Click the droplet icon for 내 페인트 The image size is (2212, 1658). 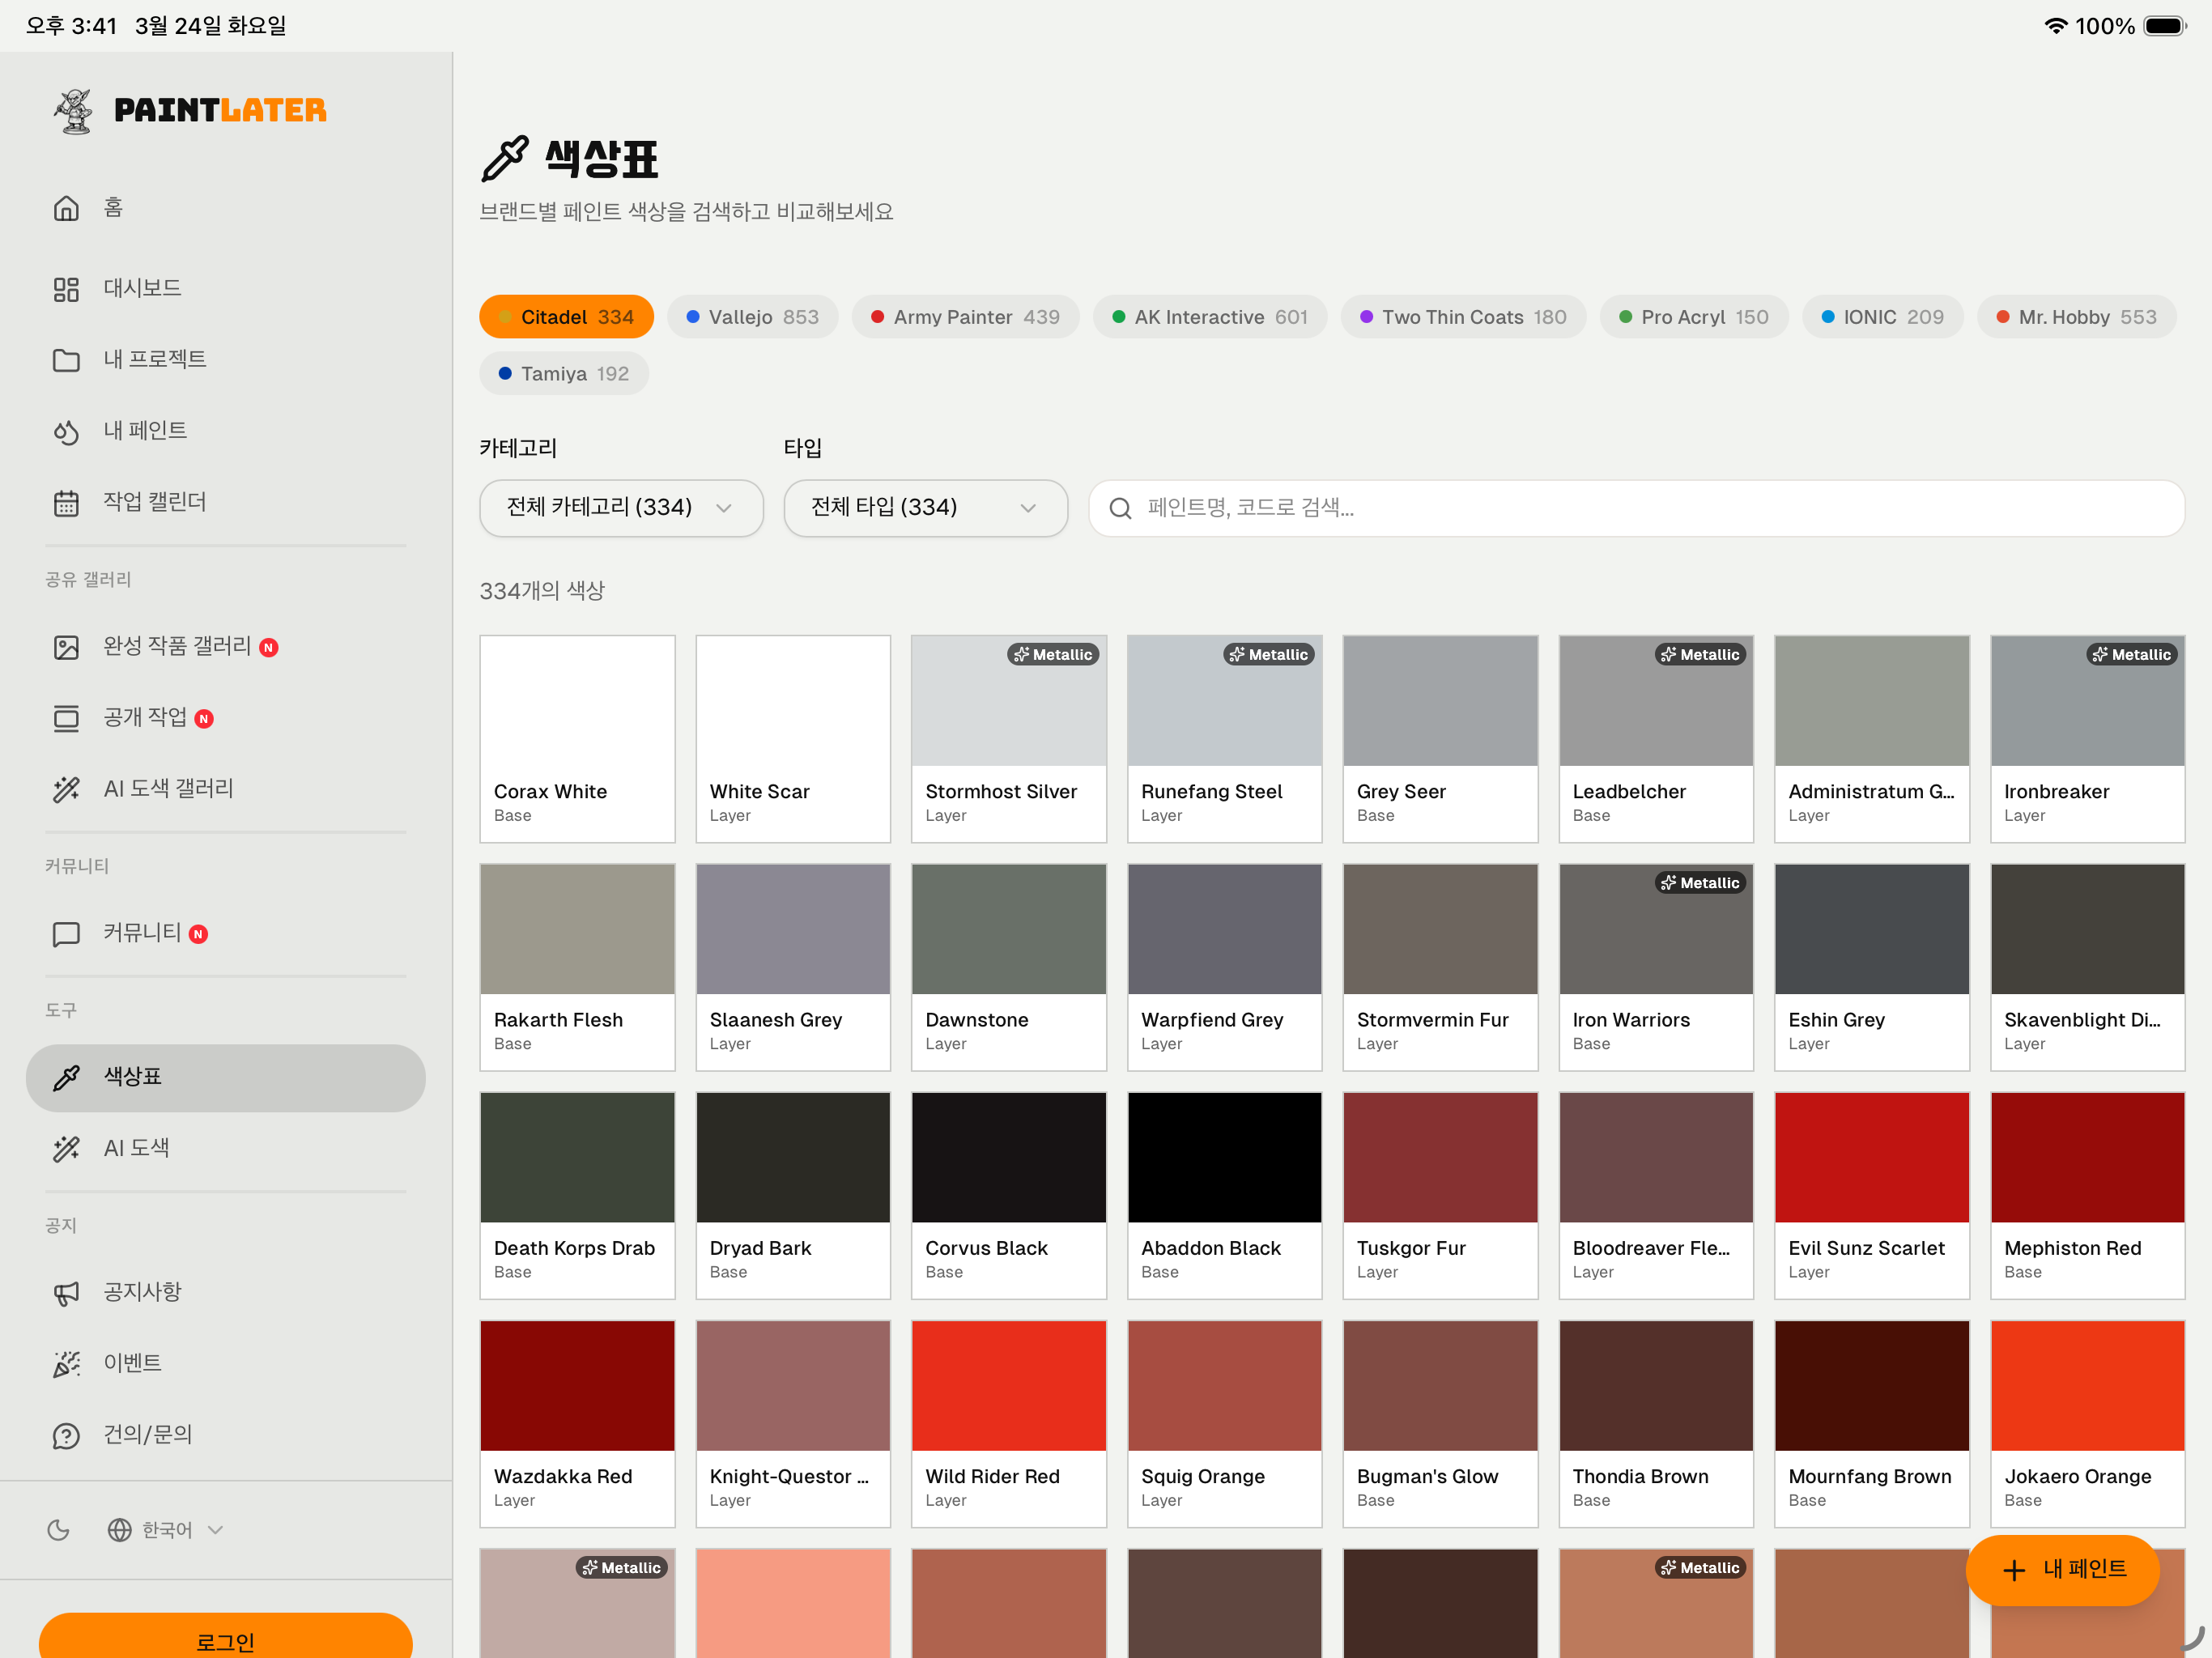point(66,432)
